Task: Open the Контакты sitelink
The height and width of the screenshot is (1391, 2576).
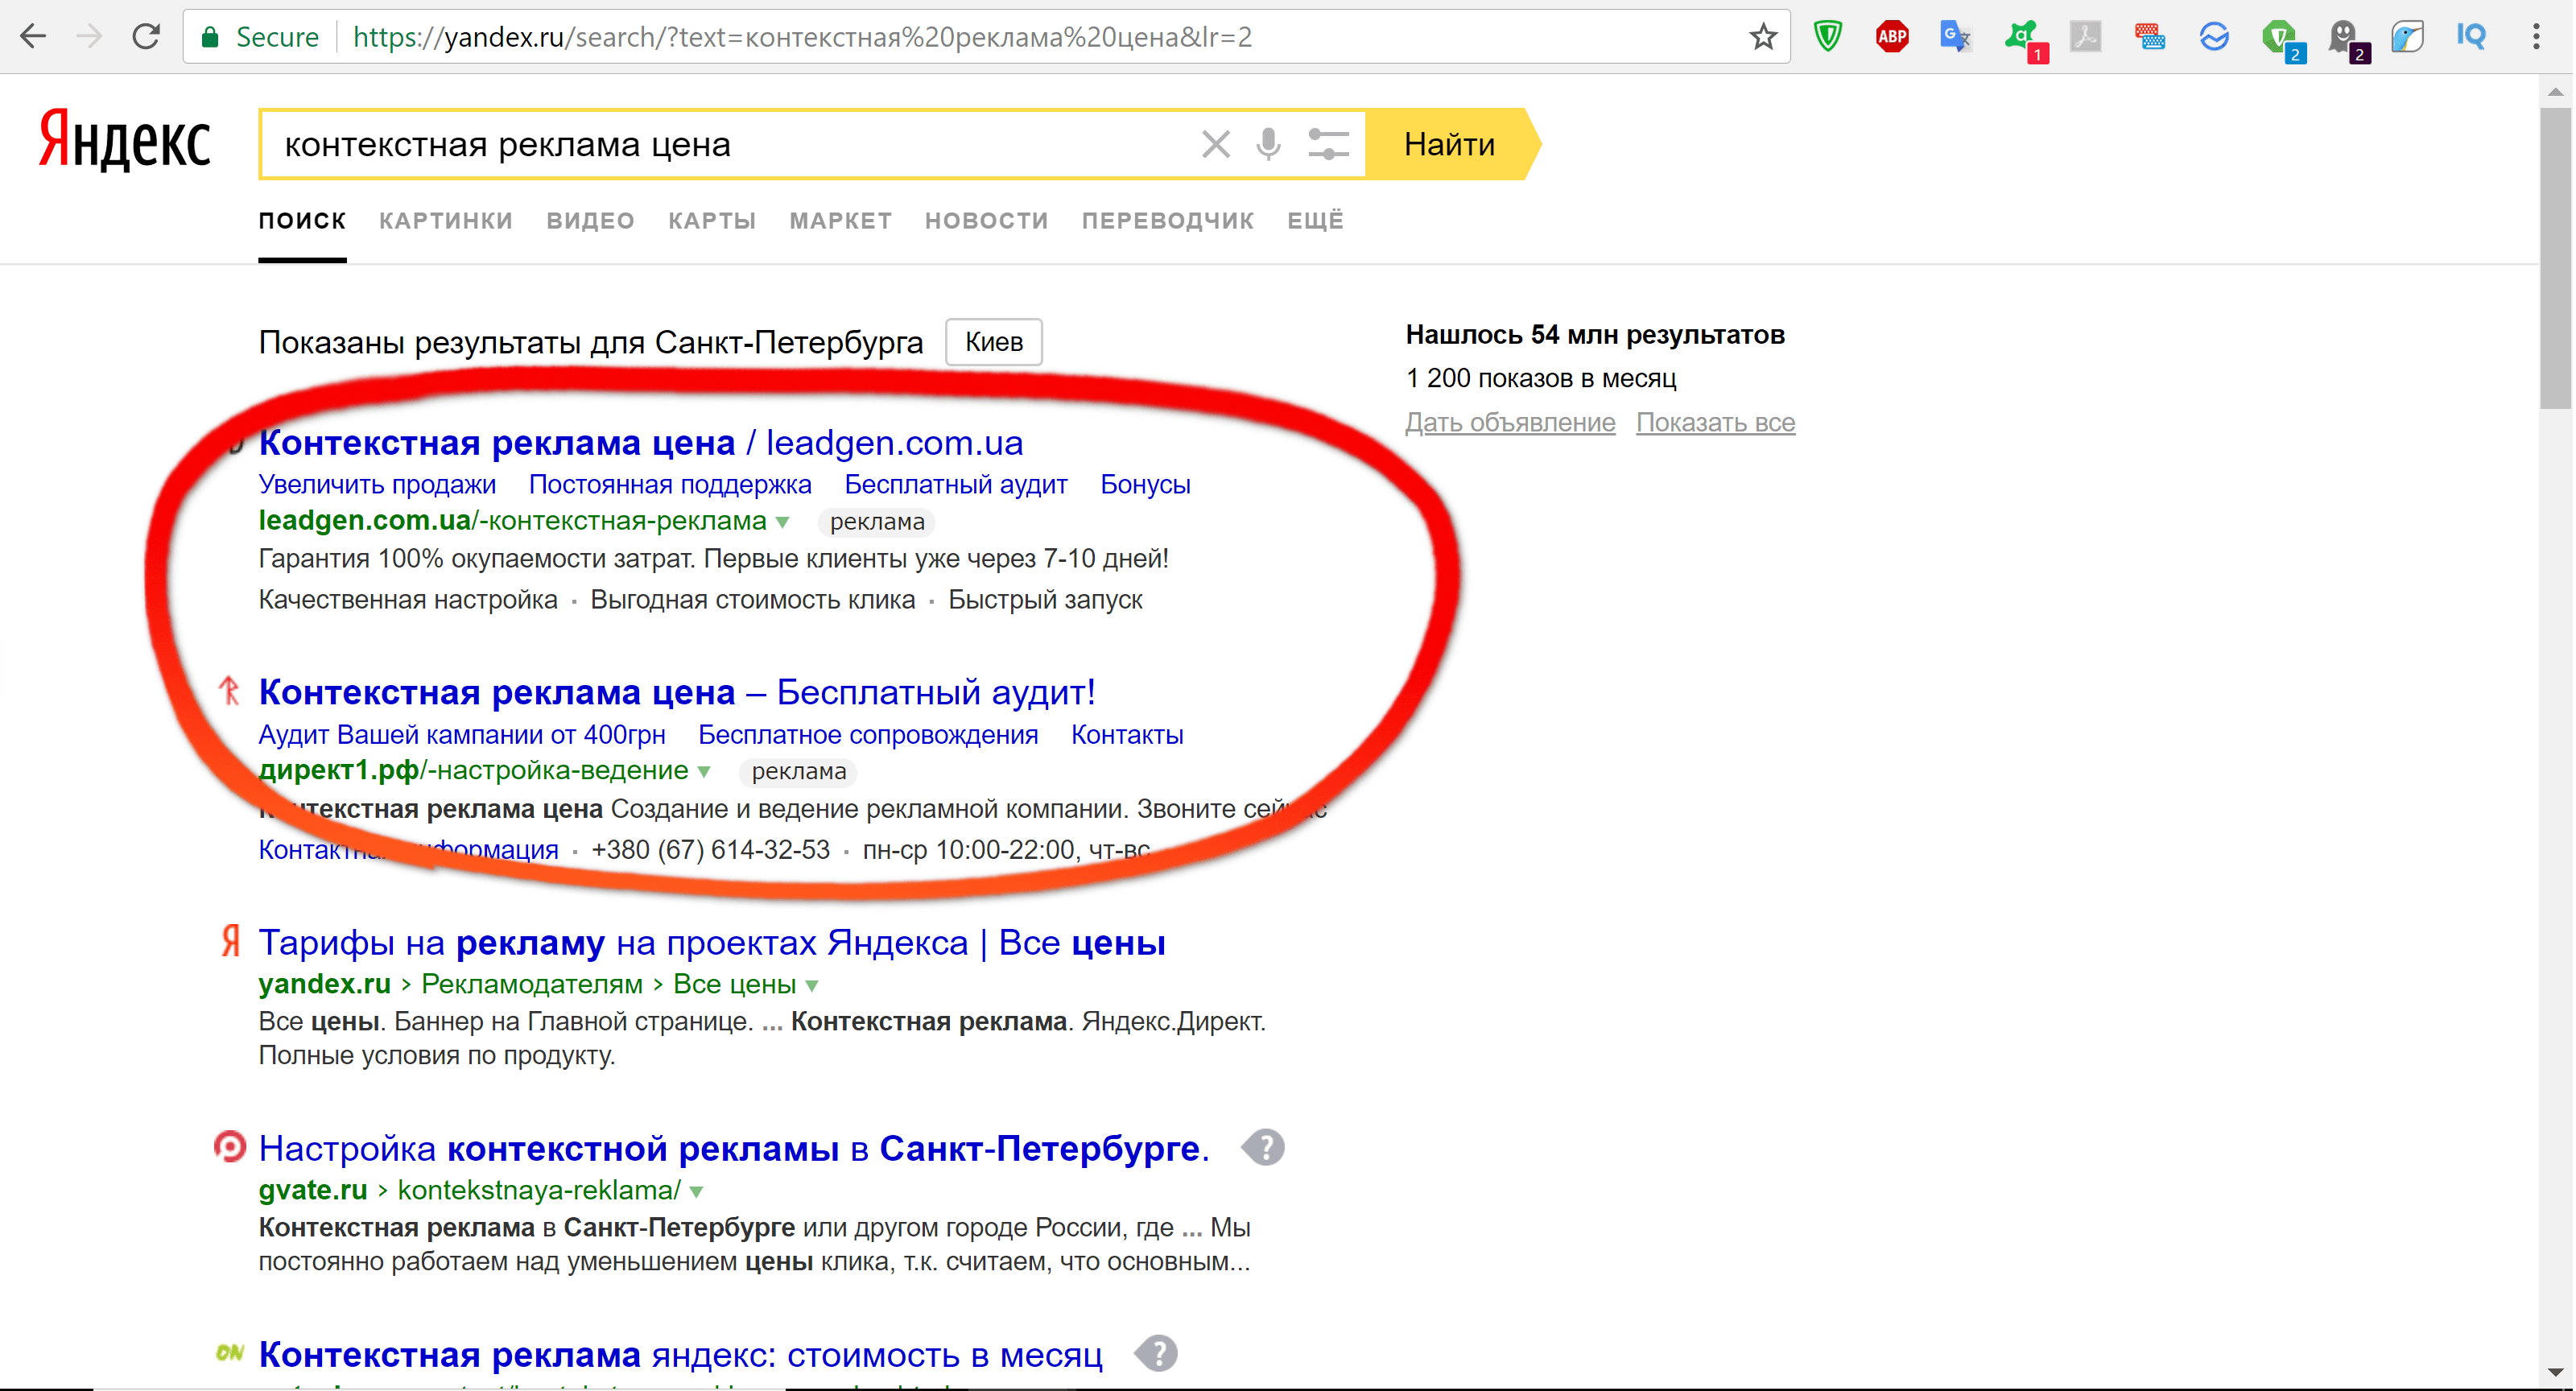Action: coord(1127,735)
